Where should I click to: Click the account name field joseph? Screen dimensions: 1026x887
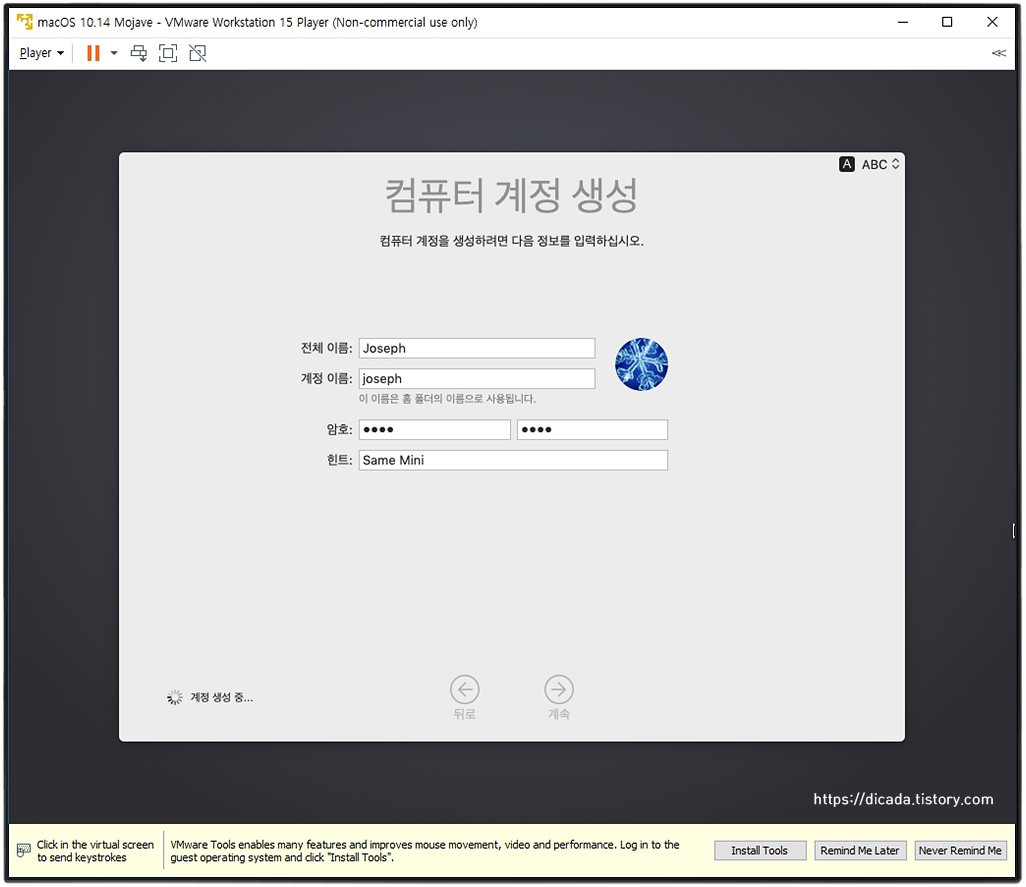click(x=476, y=378)
